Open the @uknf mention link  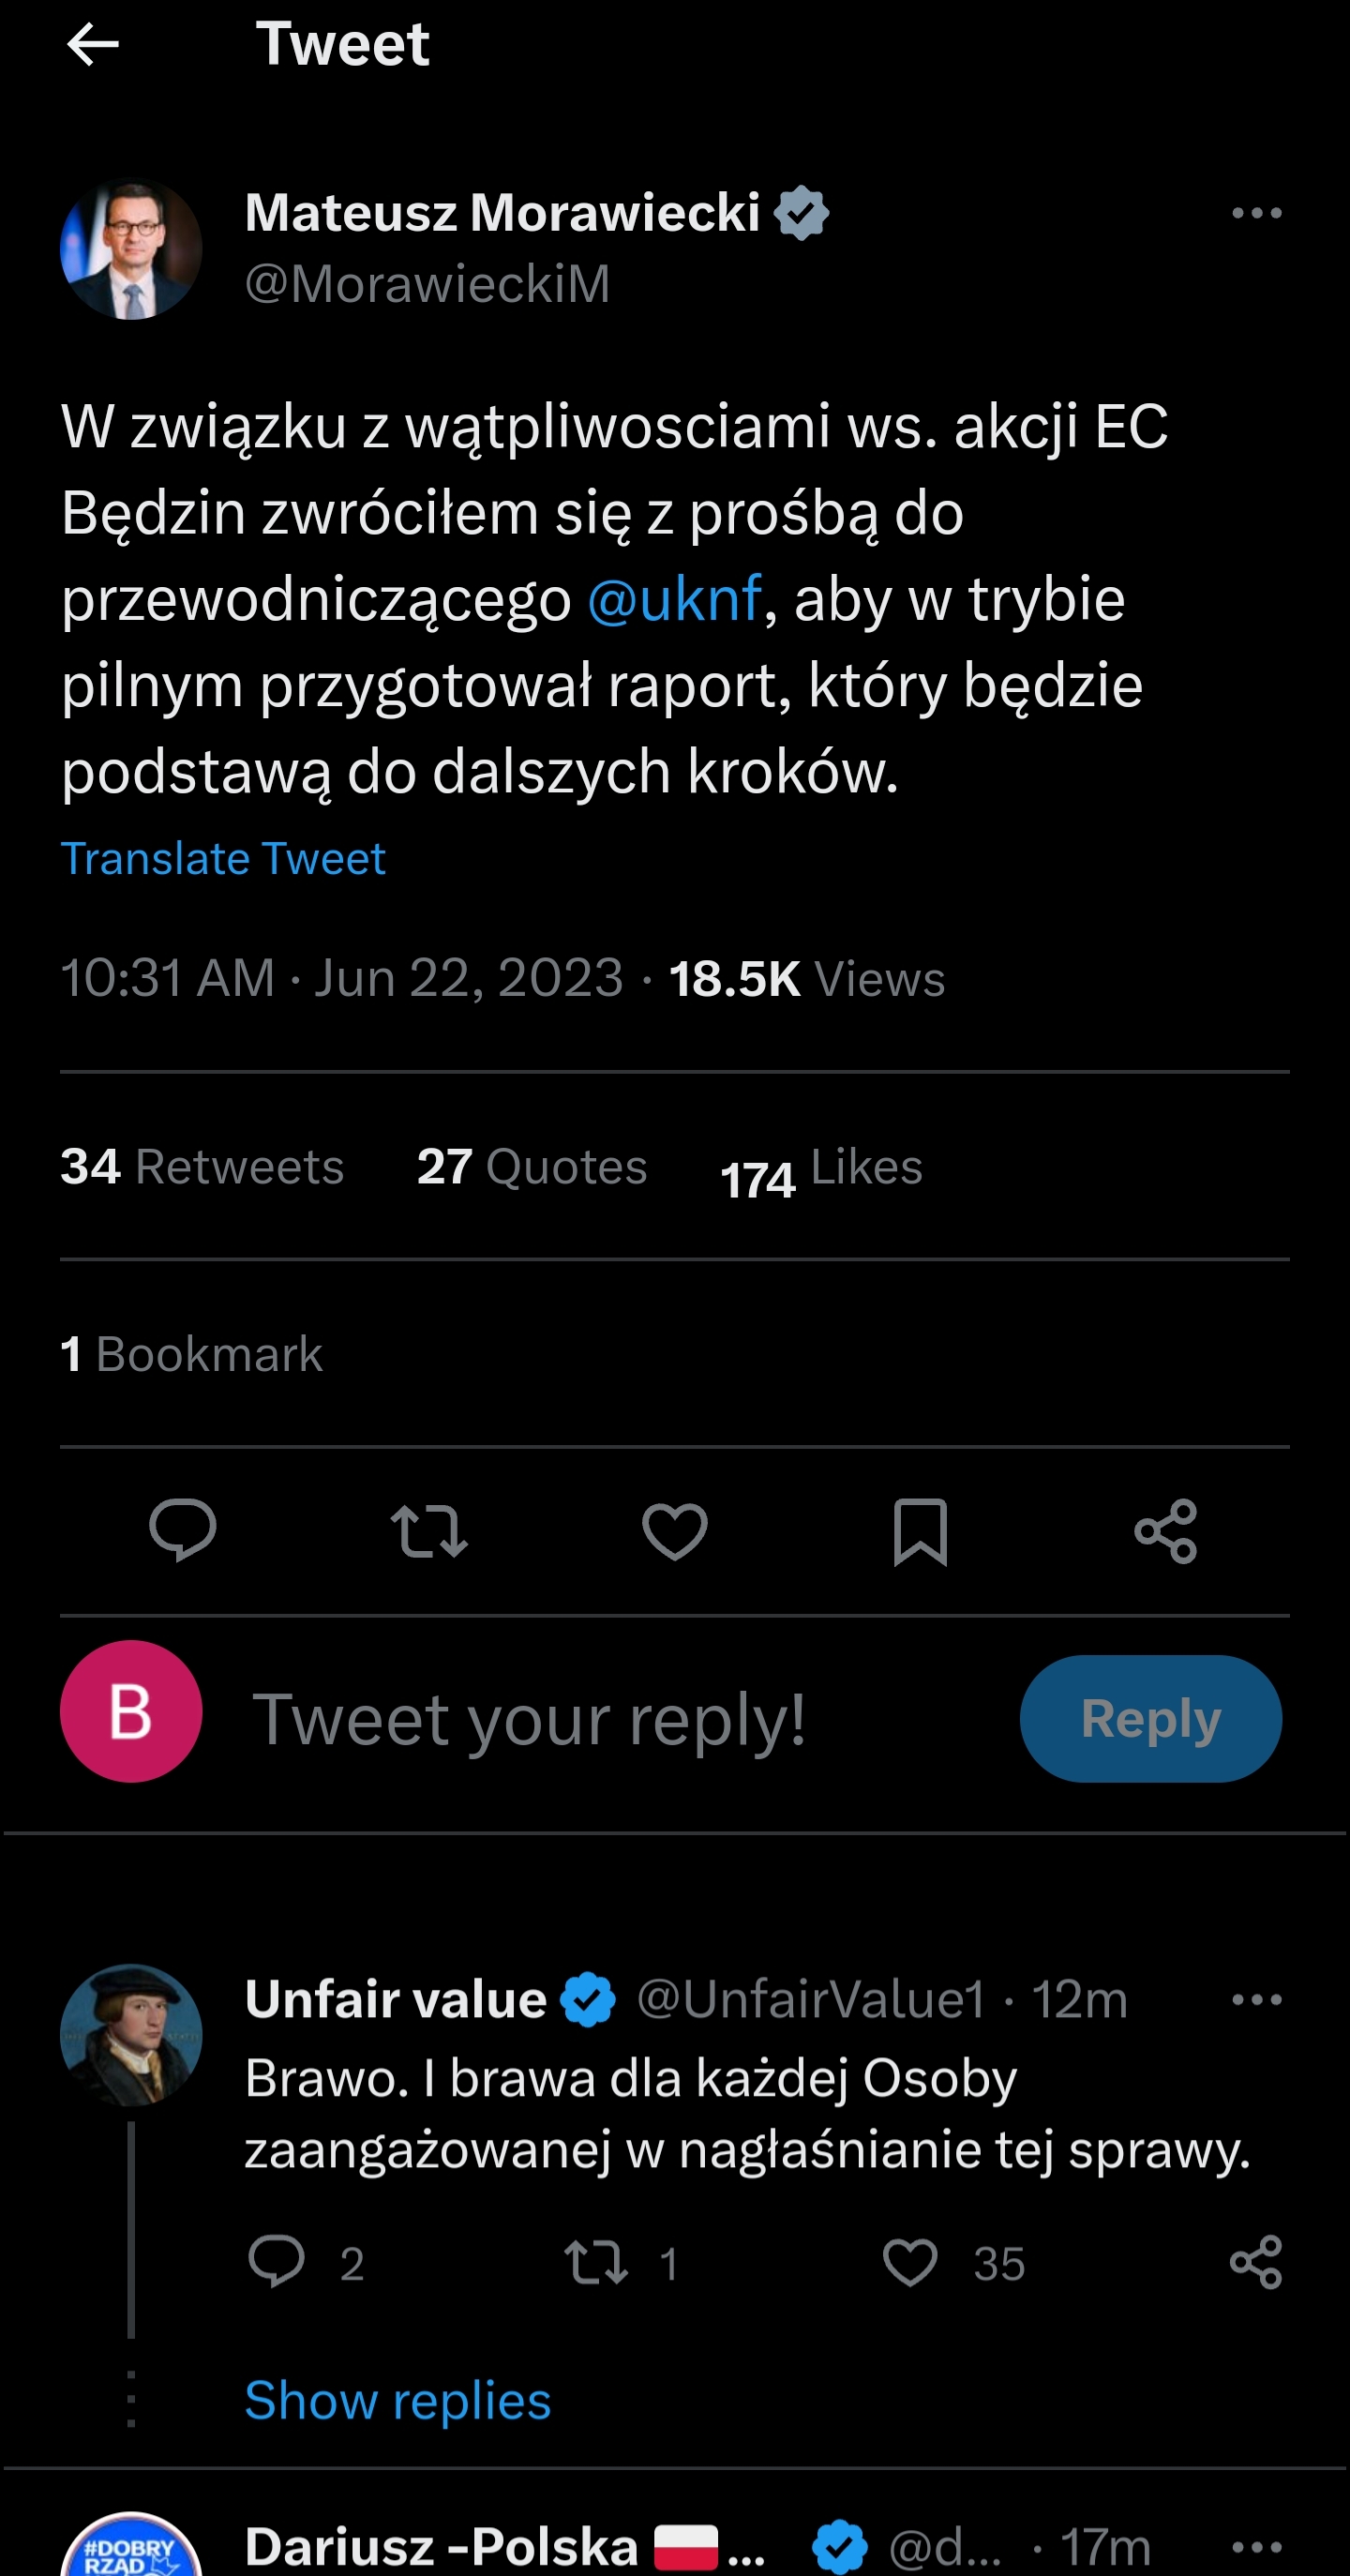pos(674,599)
